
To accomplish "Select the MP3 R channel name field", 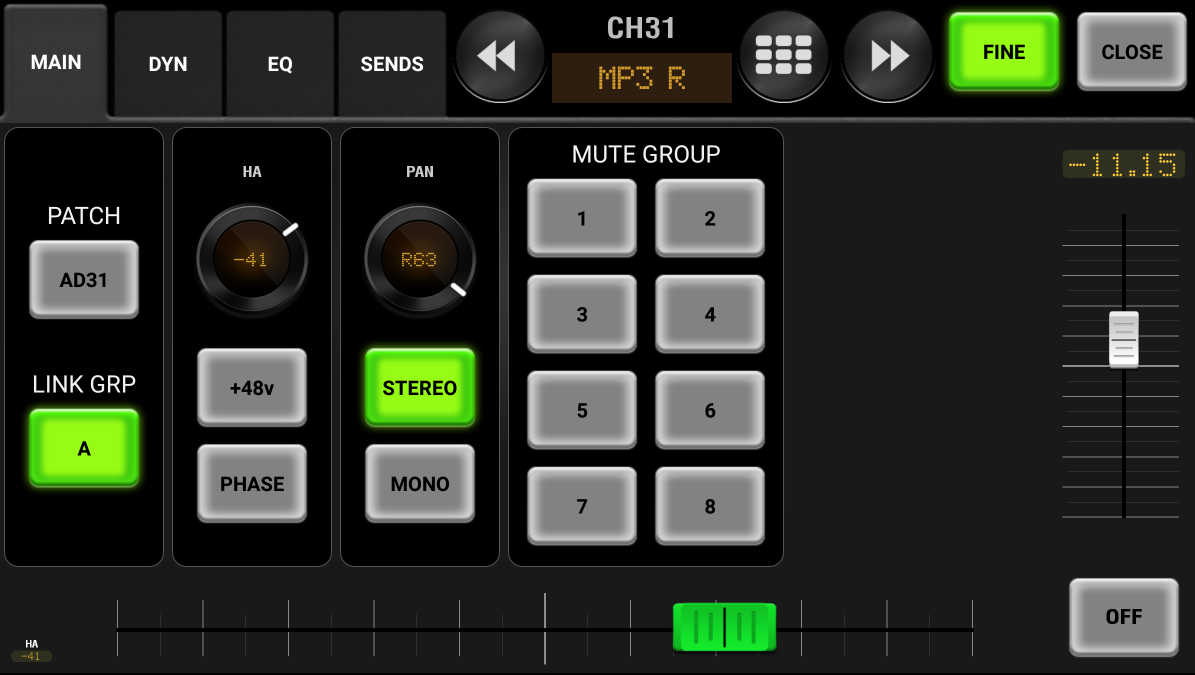I will [x=642, y=78].
